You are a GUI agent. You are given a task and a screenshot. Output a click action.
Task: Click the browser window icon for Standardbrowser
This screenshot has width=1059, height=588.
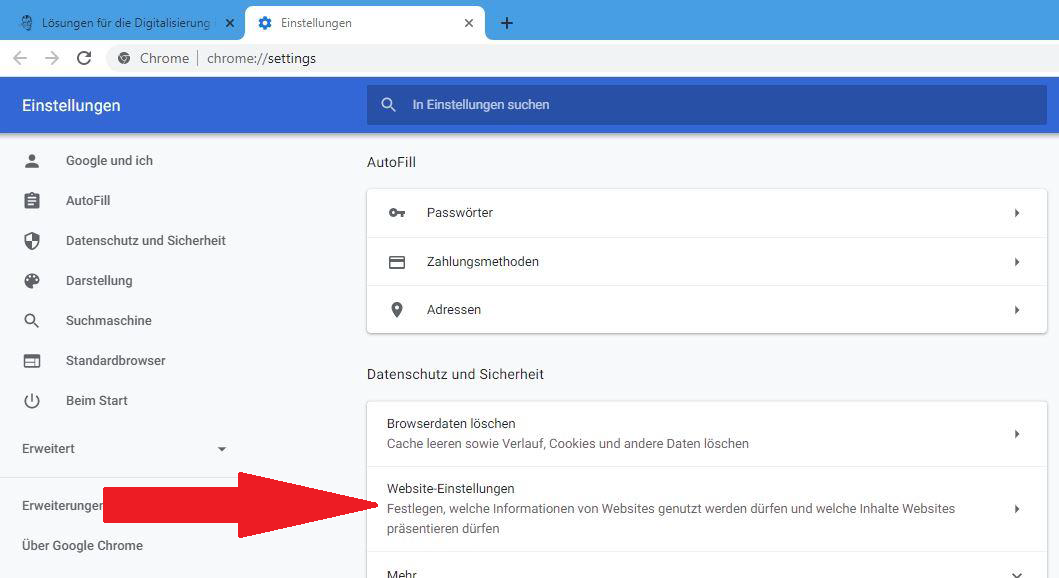pos(32,361)
